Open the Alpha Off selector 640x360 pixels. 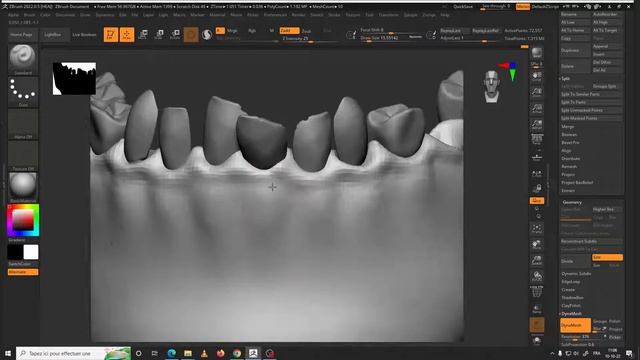tap(23, 124)
